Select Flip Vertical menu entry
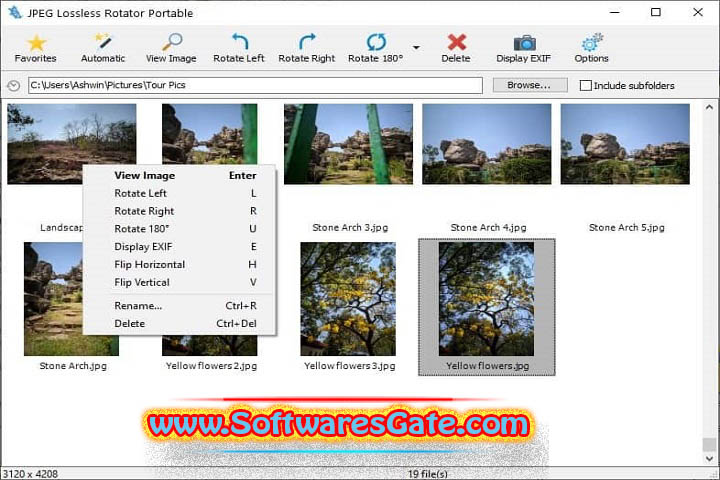The height and width of the screenshot is (480, 720). pyautogui.click(x=180, y=282)
